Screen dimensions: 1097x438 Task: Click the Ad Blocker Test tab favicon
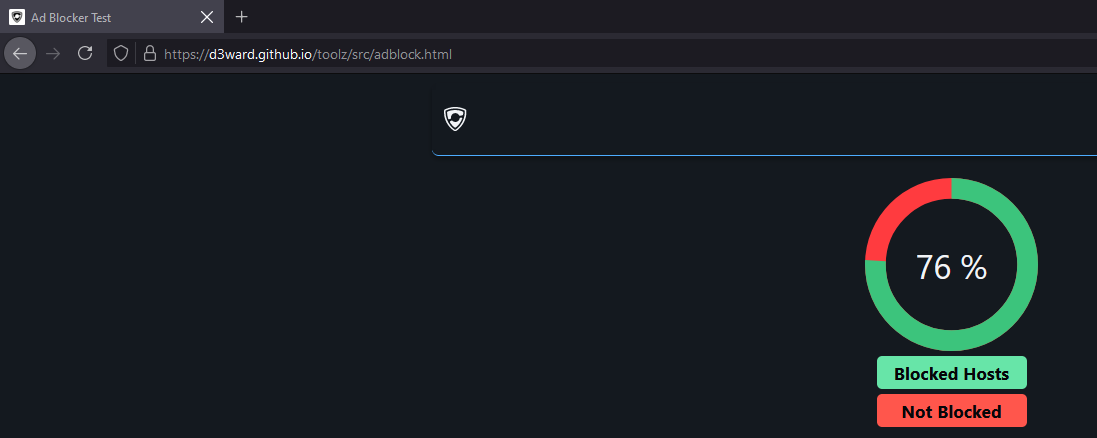(17, 17)
